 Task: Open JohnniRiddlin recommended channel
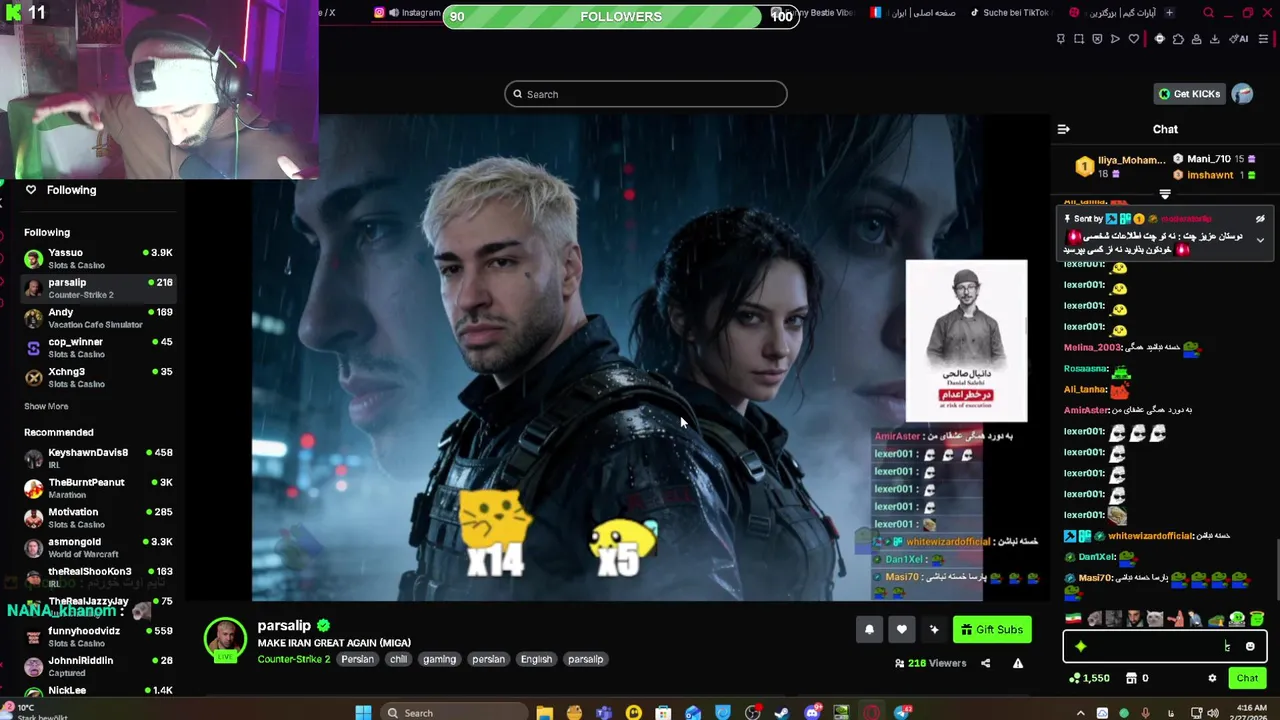point(98,666)
